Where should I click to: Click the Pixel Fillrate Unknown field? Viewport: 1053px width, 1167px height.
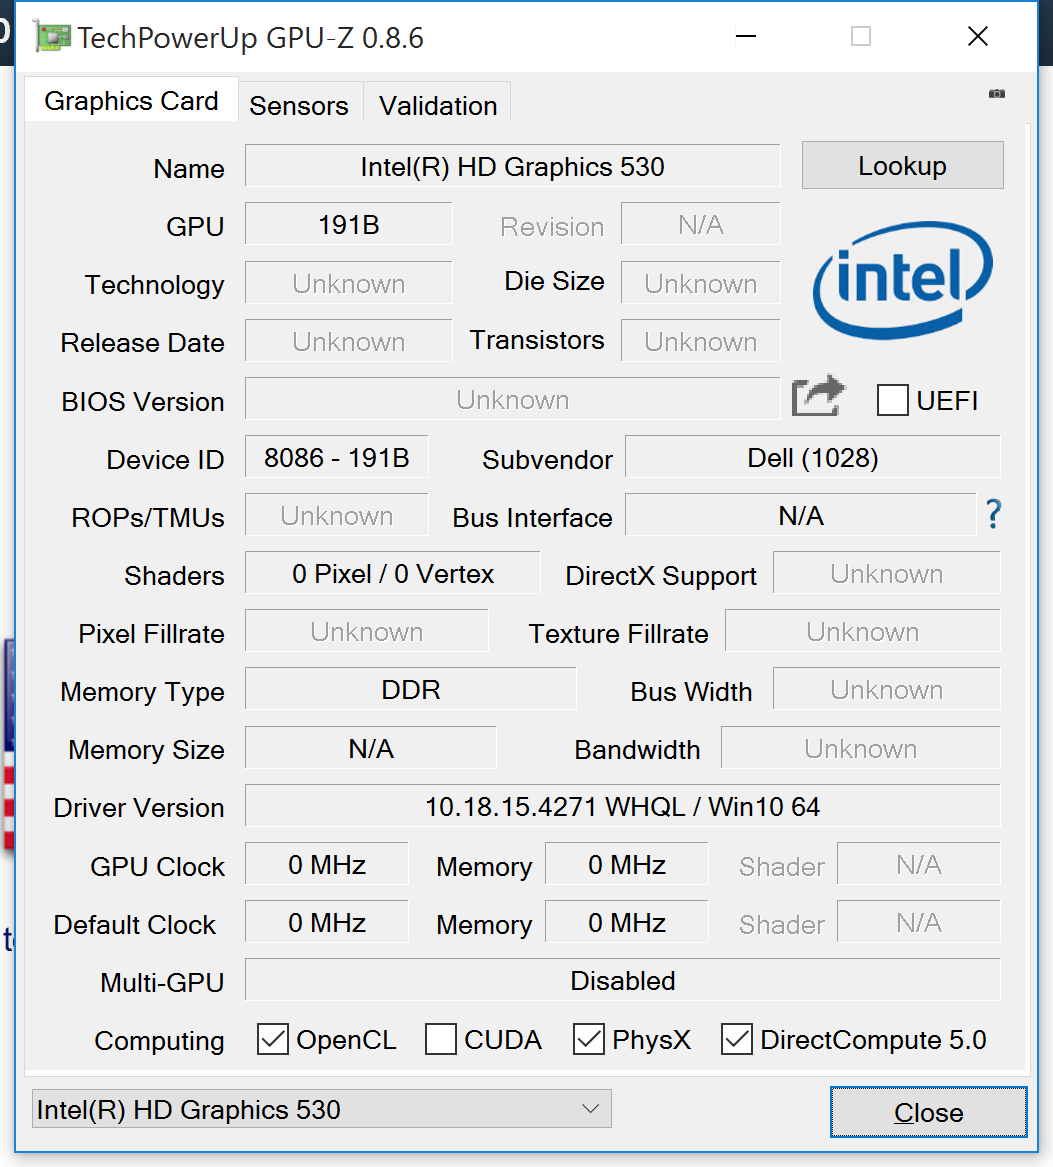[367, 631]
